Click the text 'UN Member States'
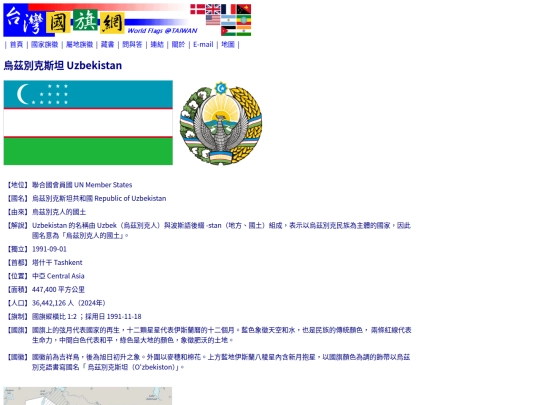Viewport: 540px width, 405px height. (103, 185)
